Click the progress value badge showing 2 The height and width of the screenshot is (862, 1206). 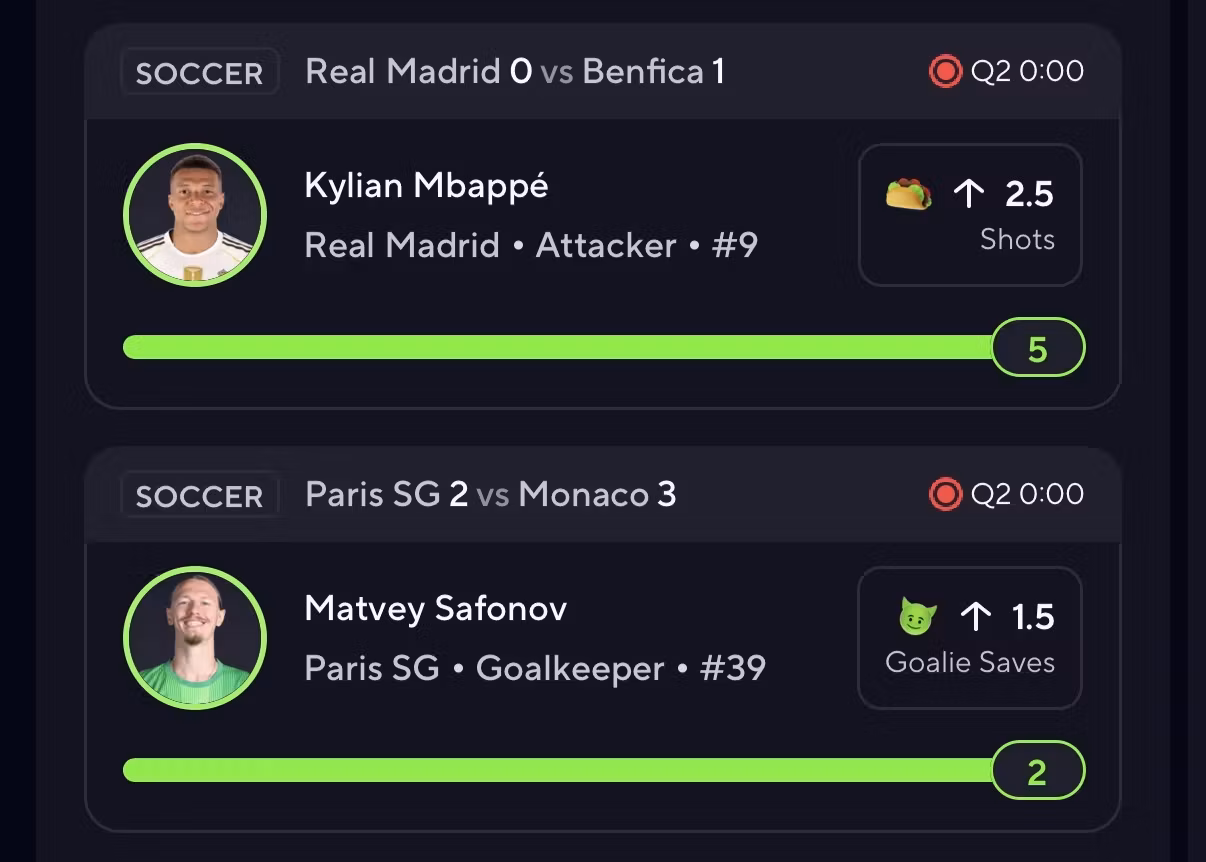click(1038, 771)
